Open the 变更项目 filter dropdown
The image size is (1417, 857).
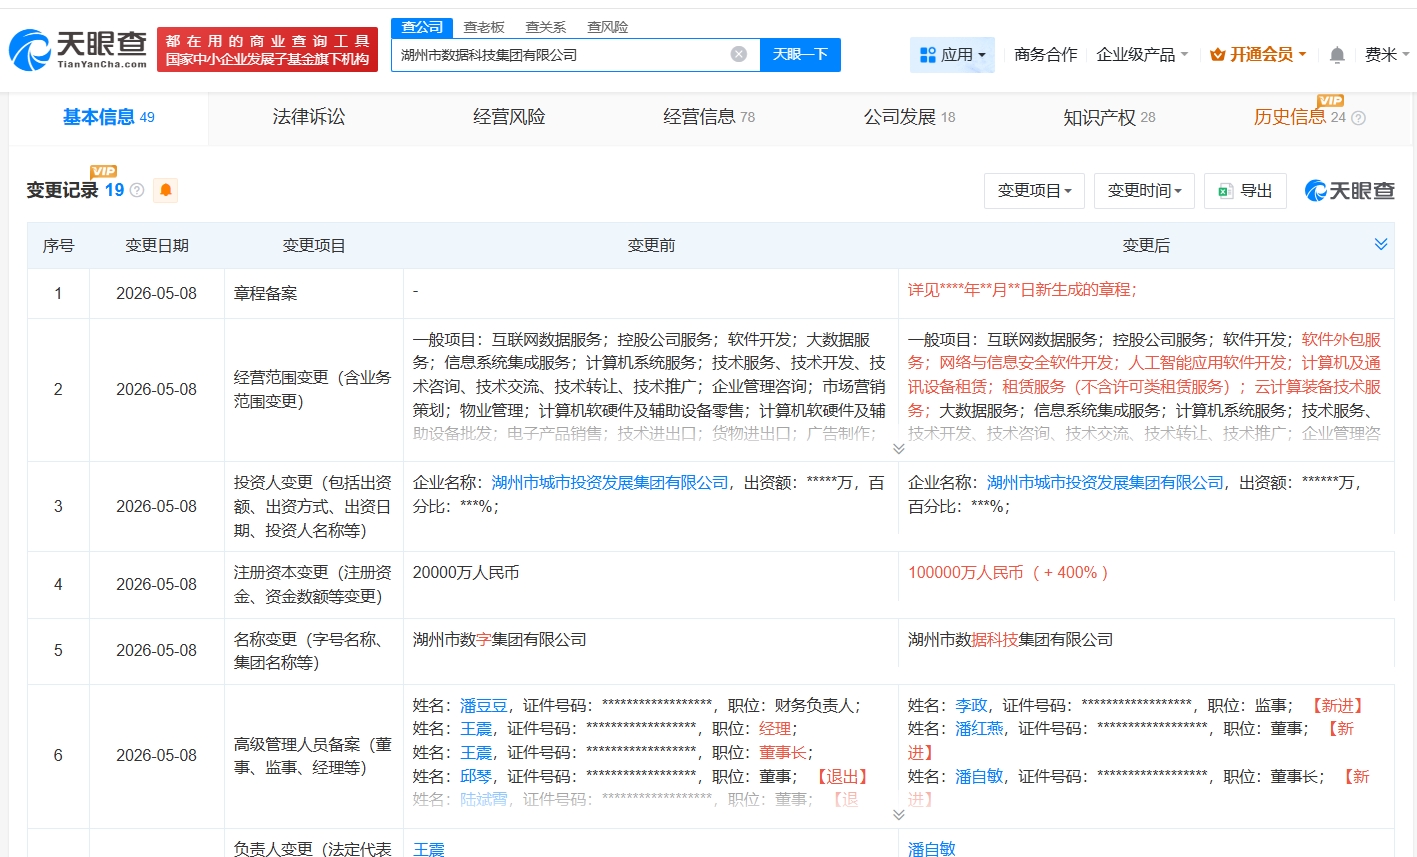tap(1034, 190)
